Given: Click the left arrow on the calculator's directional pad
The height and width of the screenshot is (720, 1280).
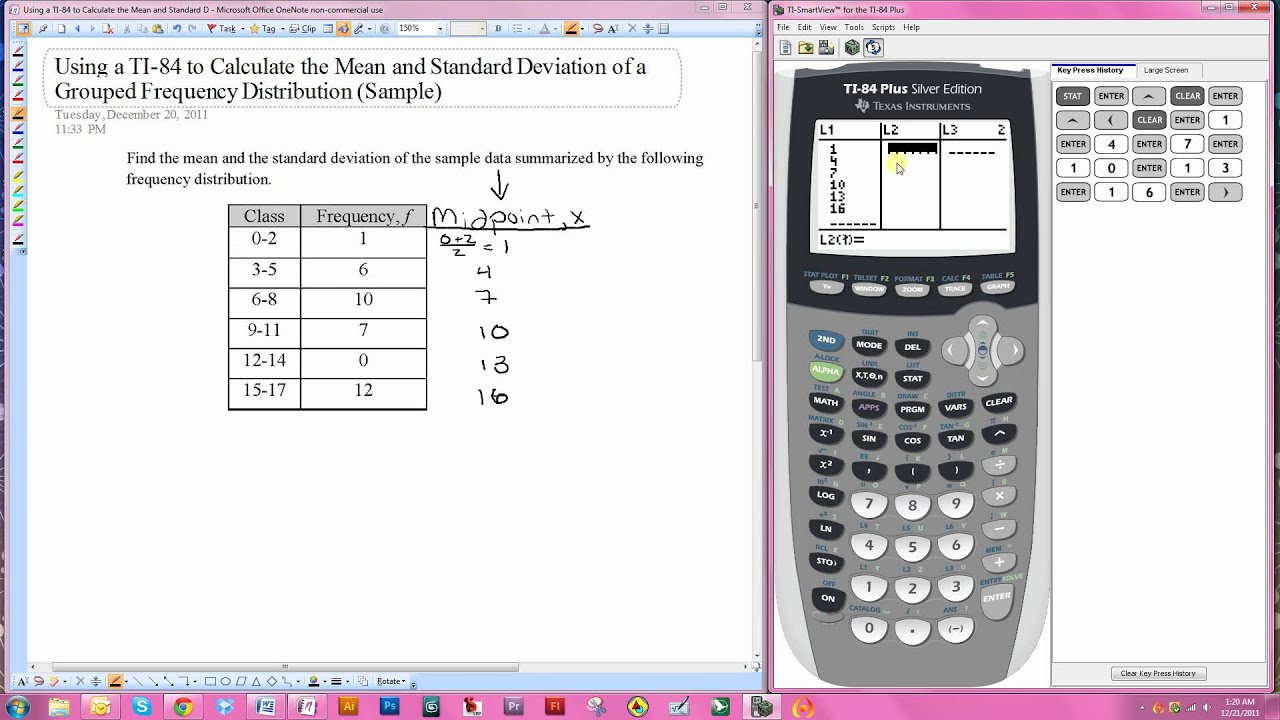Looking at the screenshot, I should 954,350.
